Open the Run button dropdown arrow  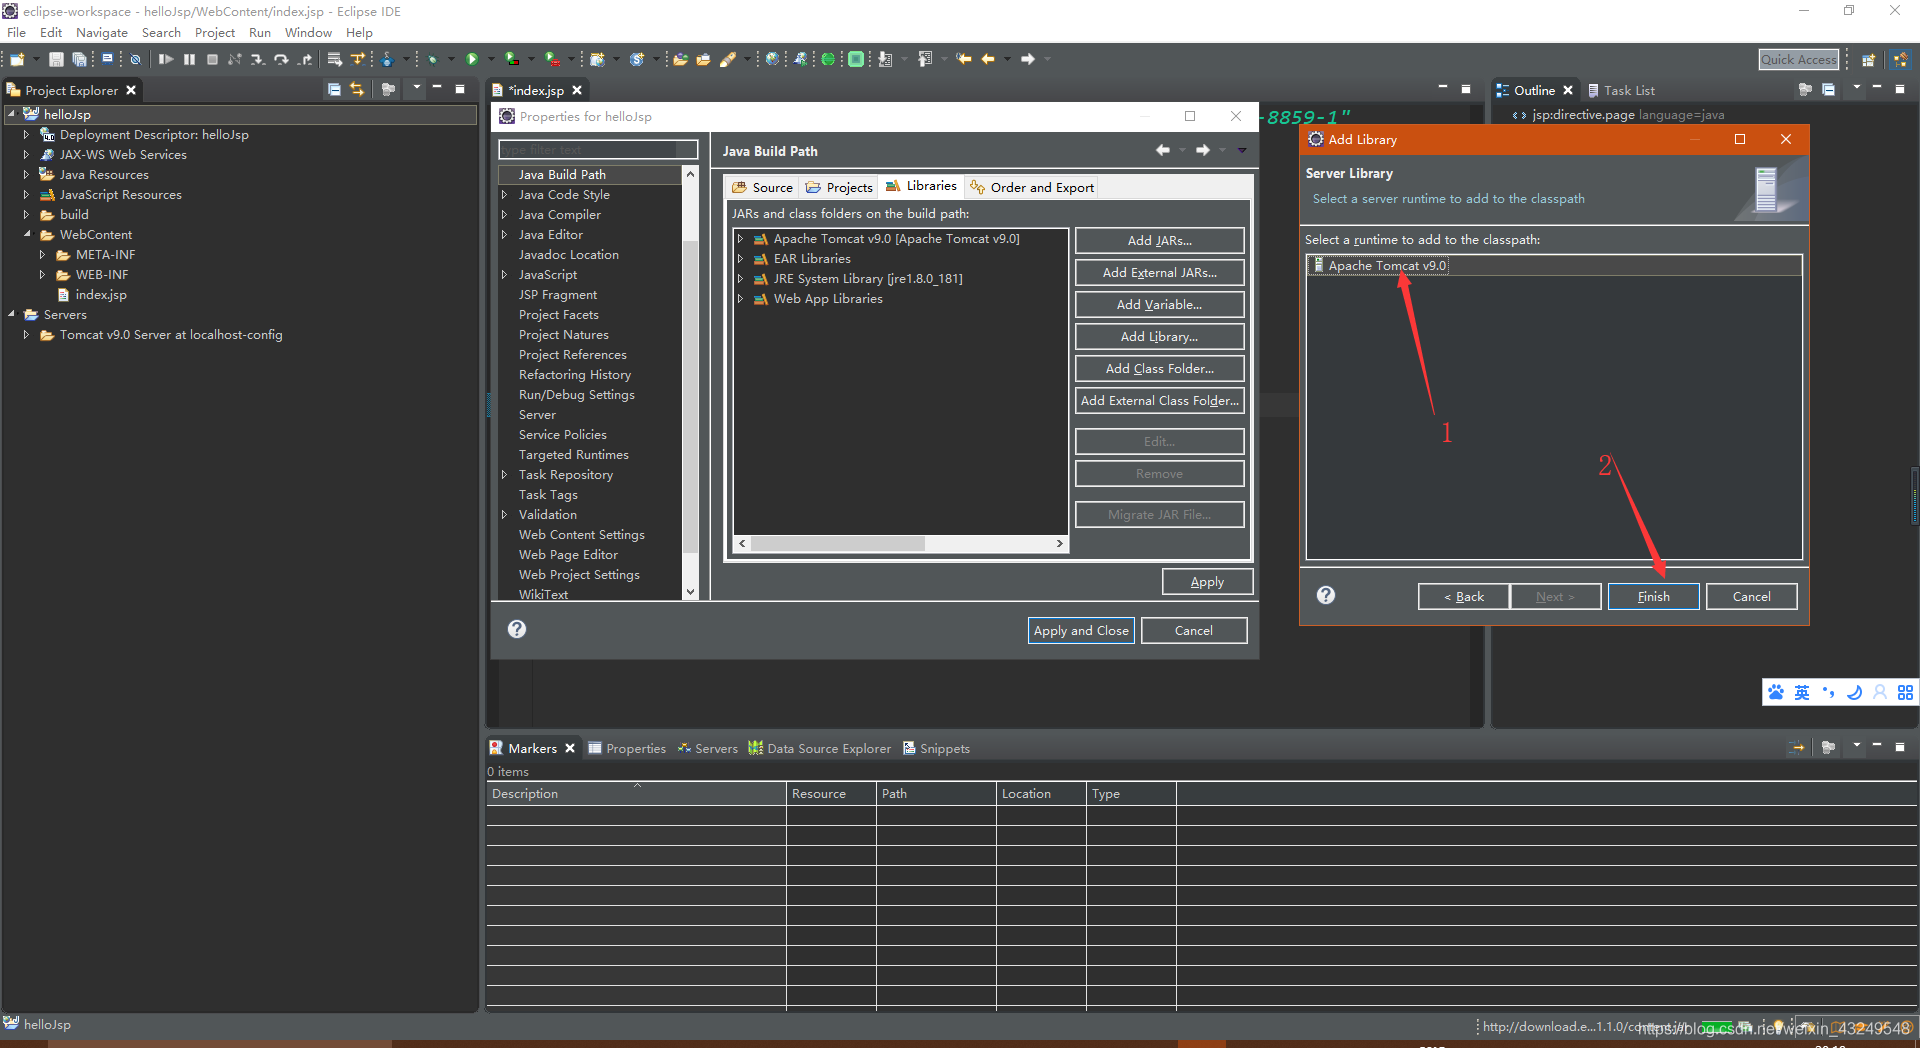point(491,60)
